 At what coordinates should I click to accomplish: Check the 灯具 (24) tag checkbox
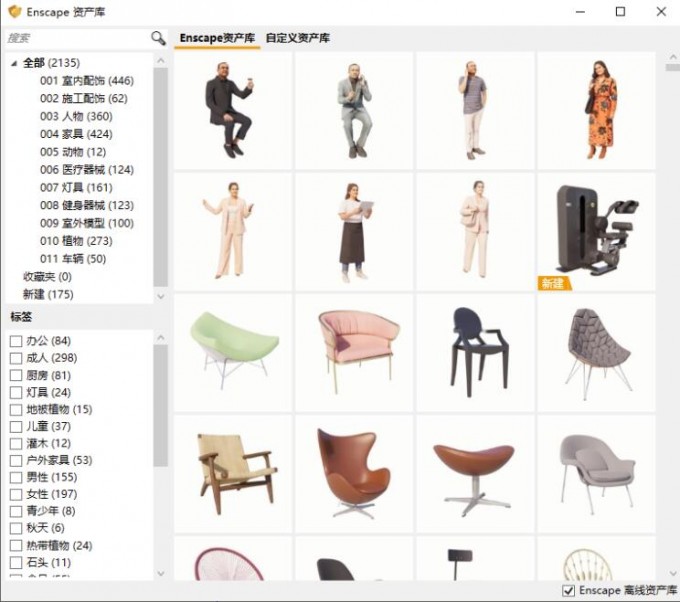[16, 393]
